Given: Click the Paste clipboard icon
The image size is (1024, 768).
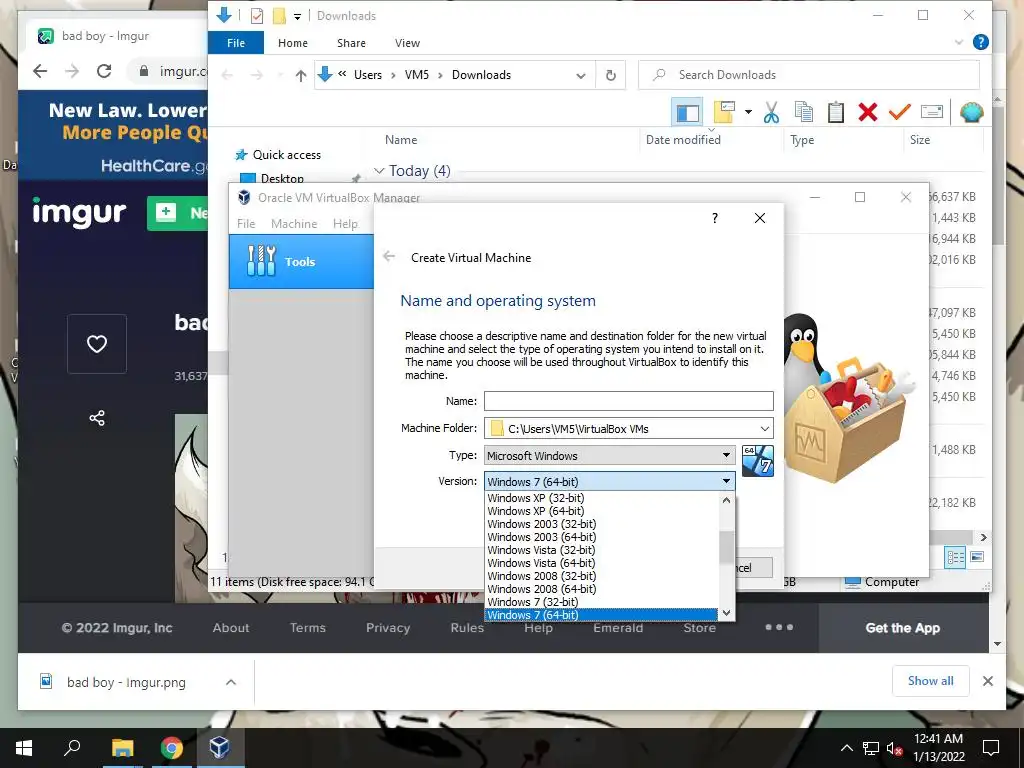Looking at the screenshot, I should [835, 112].
